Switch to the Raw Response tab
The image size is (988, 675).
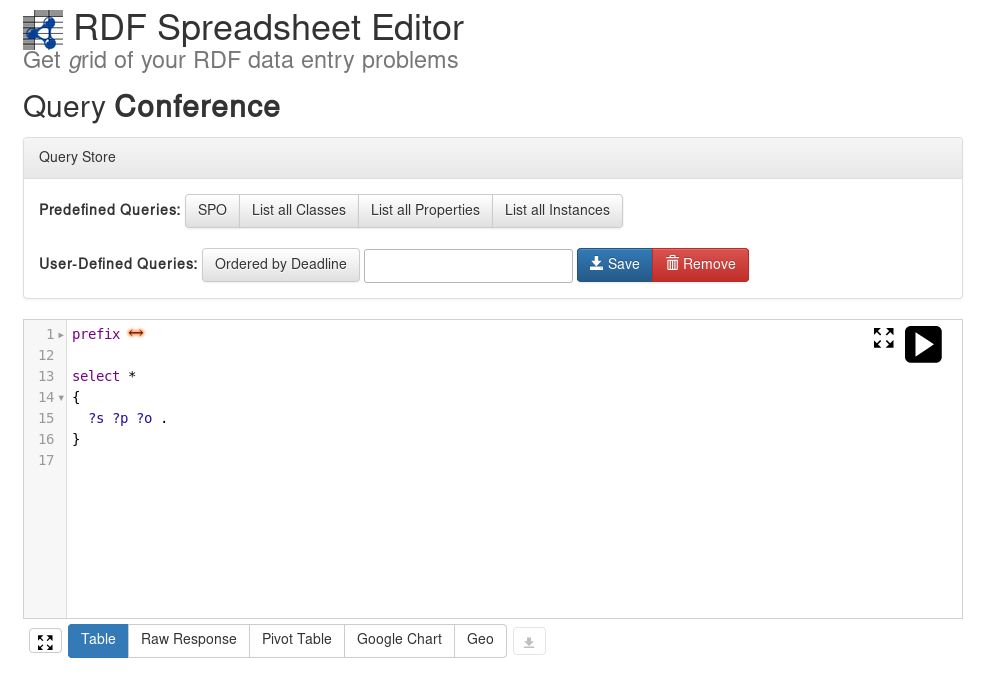189,641
